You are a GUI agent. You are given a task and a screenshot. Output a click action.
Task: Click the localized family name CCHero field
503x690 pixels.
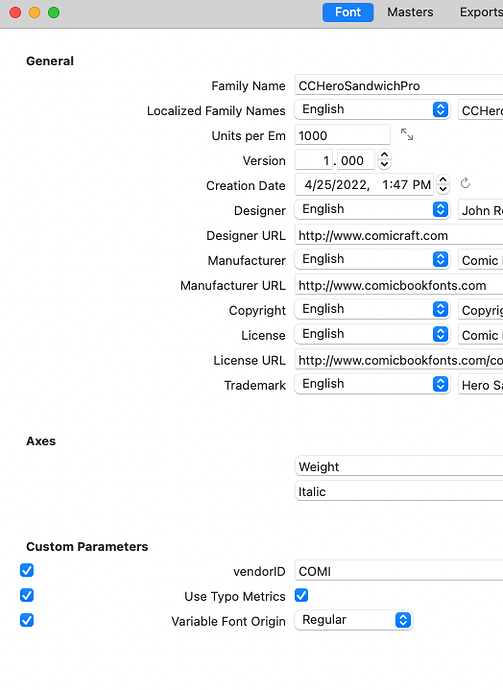pyautogui.click(x=481, y=110)
